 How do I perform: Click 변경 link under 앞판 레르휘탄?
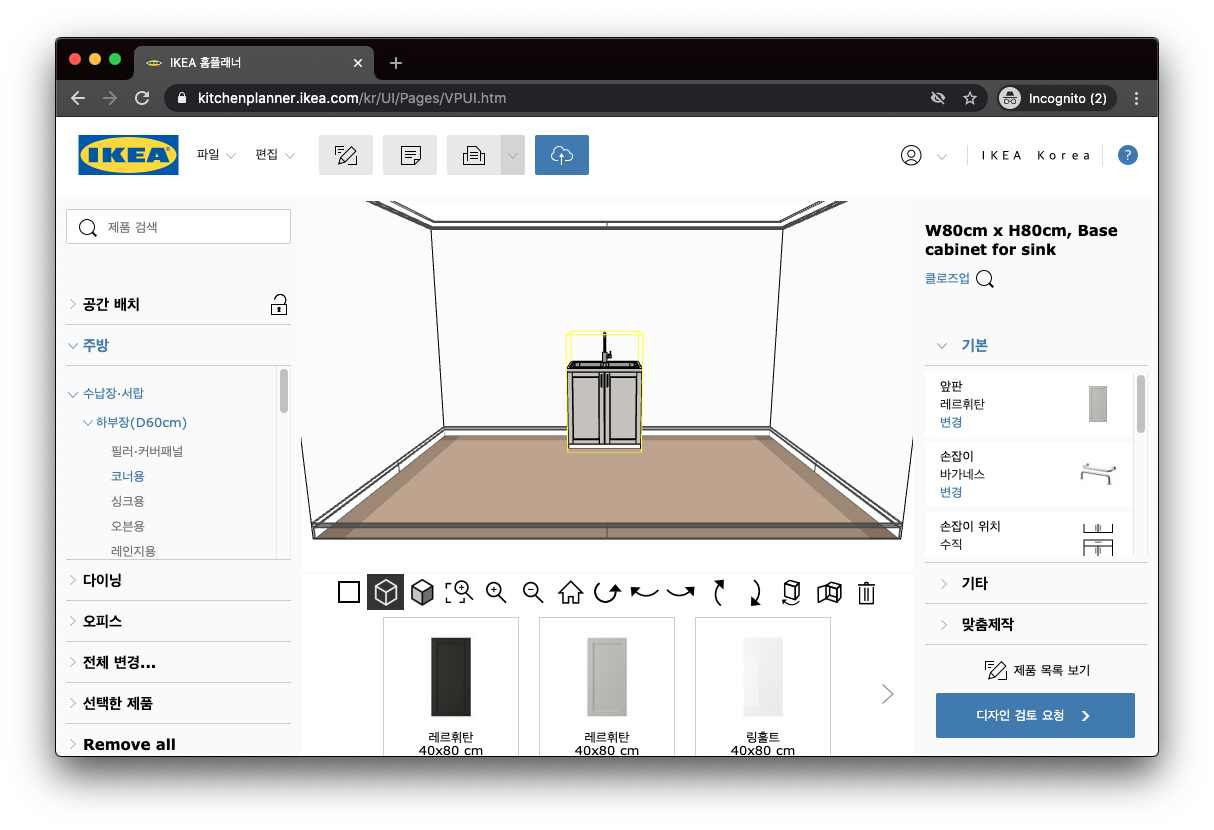(x=951, y=423)
